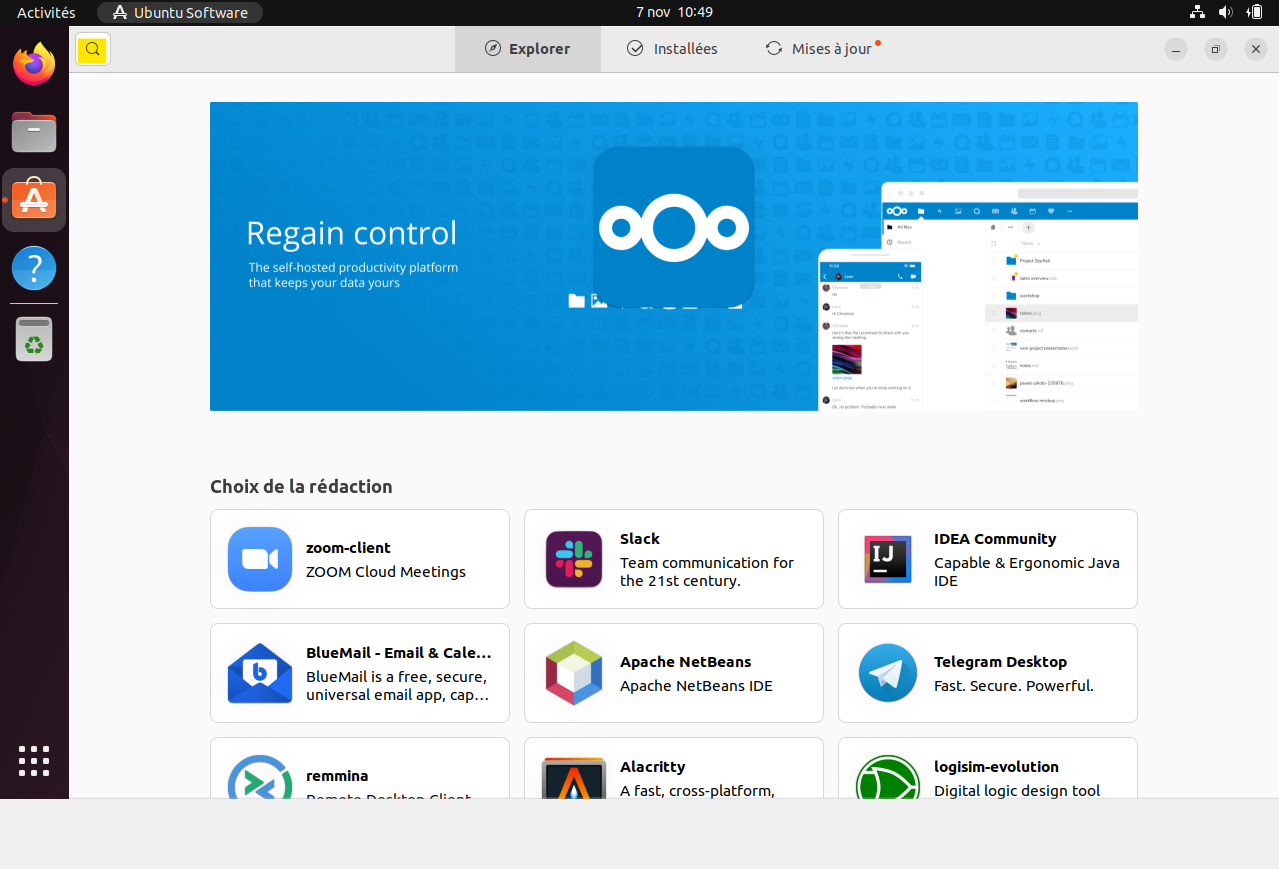The height and width of the screenshot is (869, 1279).
Task: Click the Apache NetBeans cube icon
Action: click(x=574, y=673)
